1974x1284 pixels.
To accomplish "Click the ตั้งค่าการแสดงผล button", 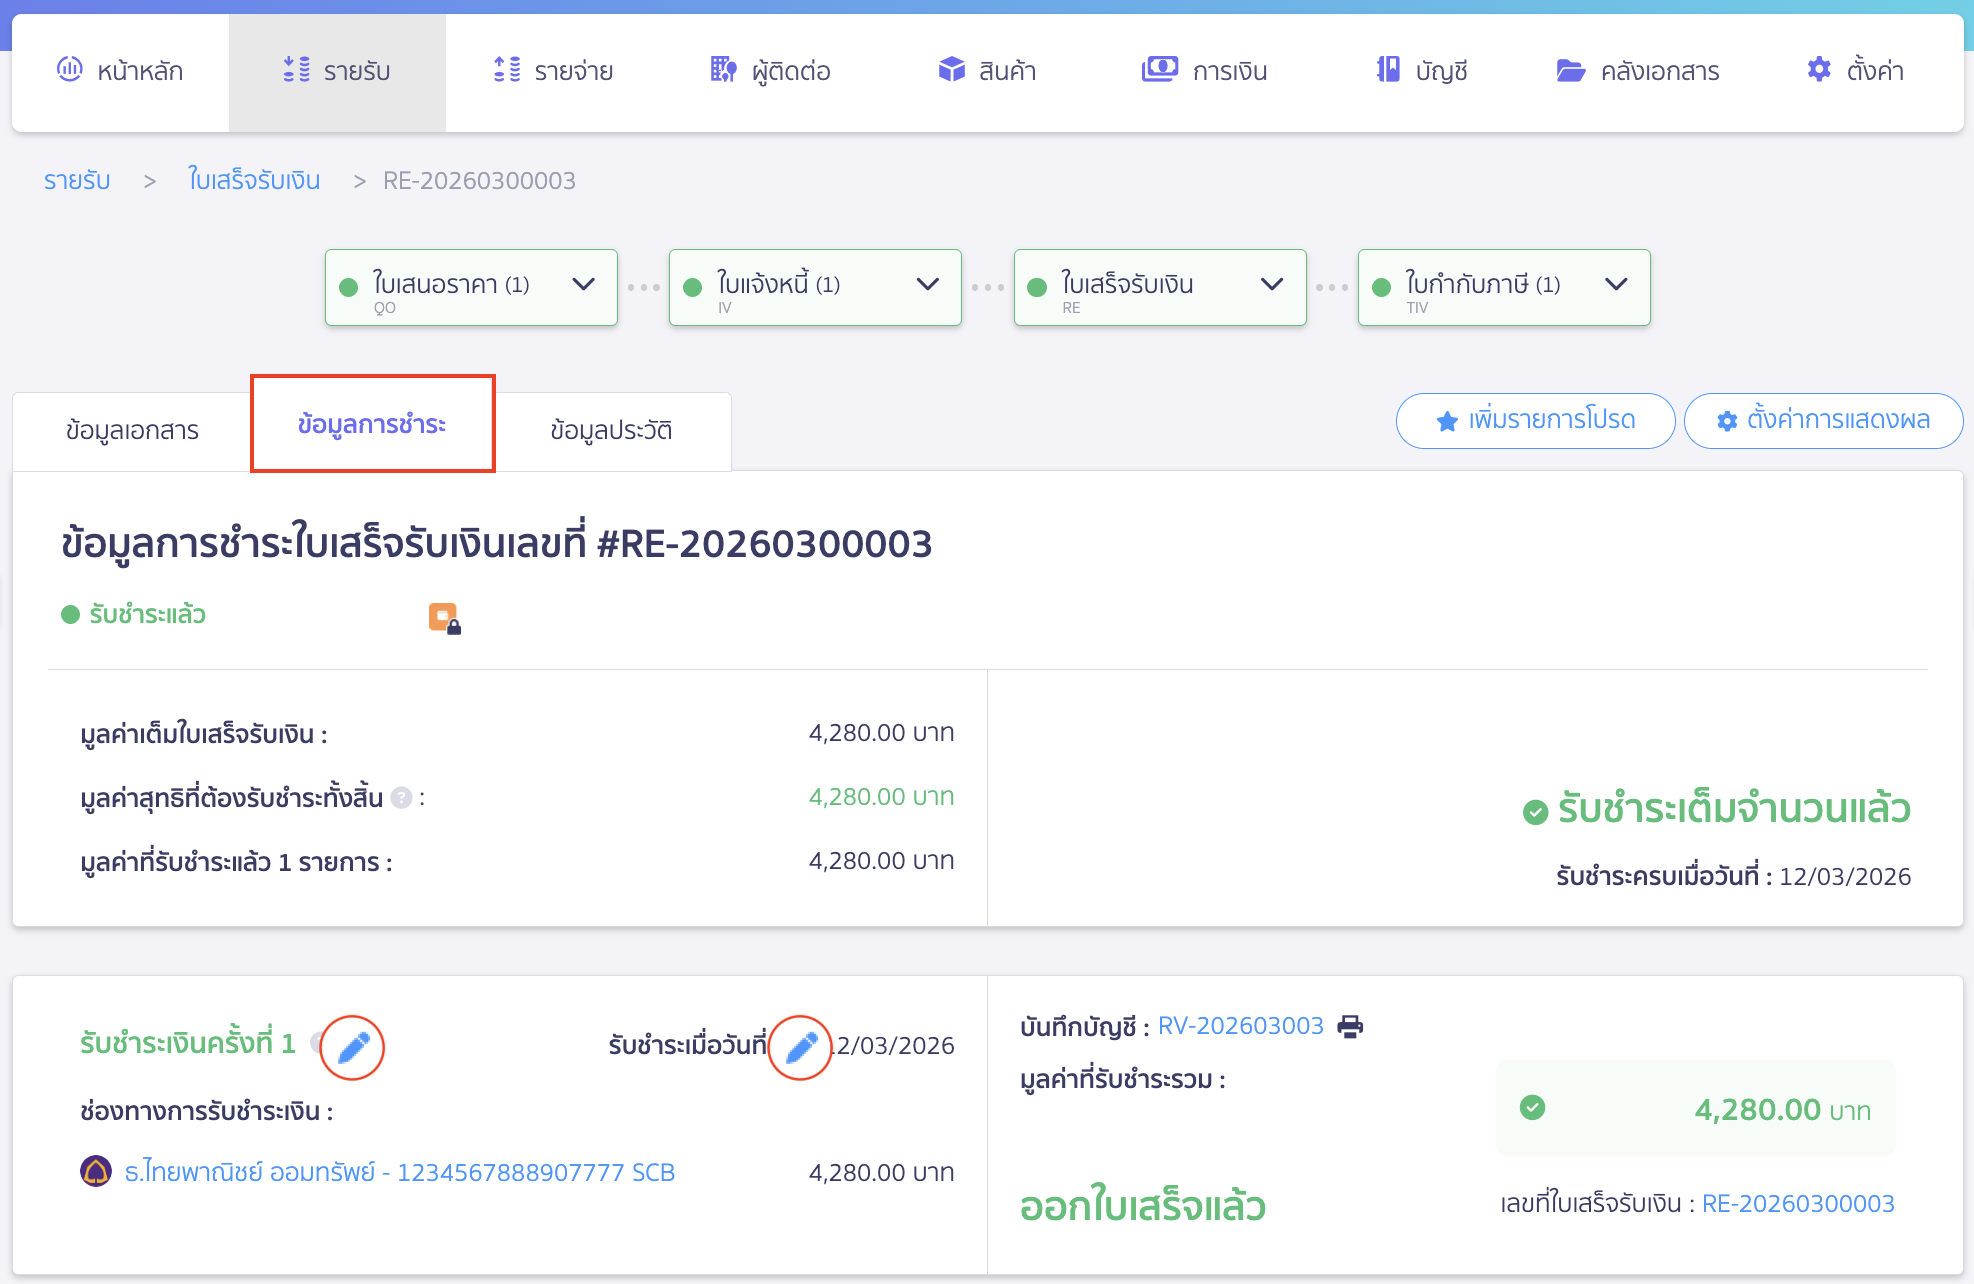I will coord(1823,421).
